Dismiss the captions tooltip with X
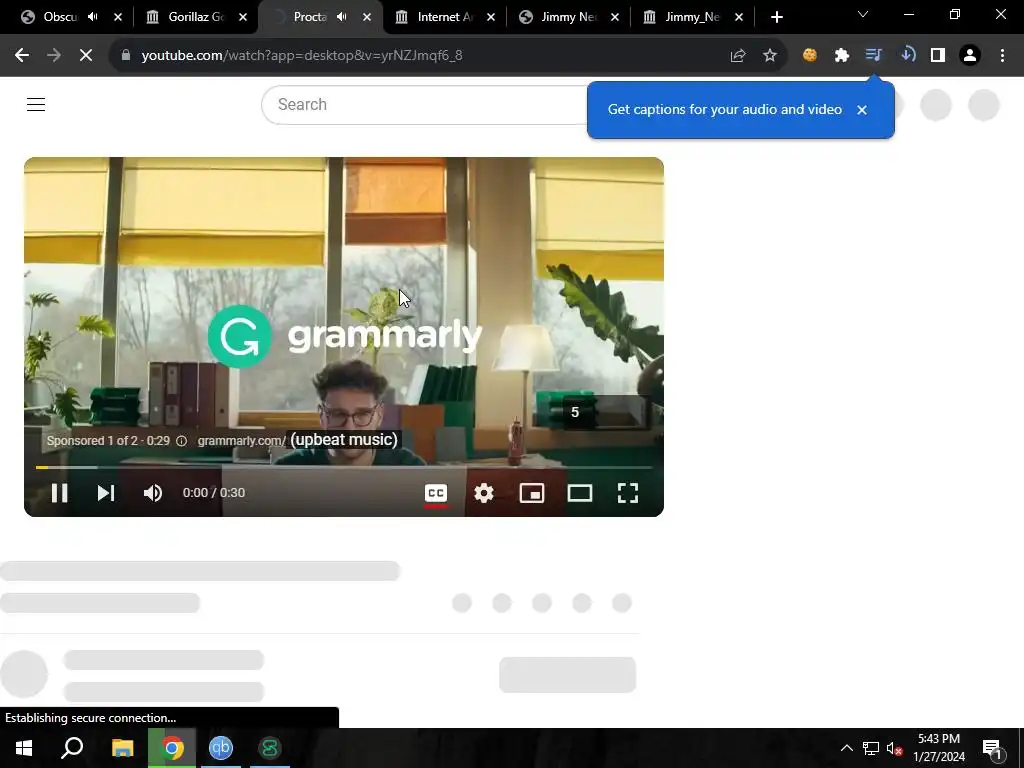Image resolution: width=1024 pixels, height=768 pixels. click(x=862, y=110)
